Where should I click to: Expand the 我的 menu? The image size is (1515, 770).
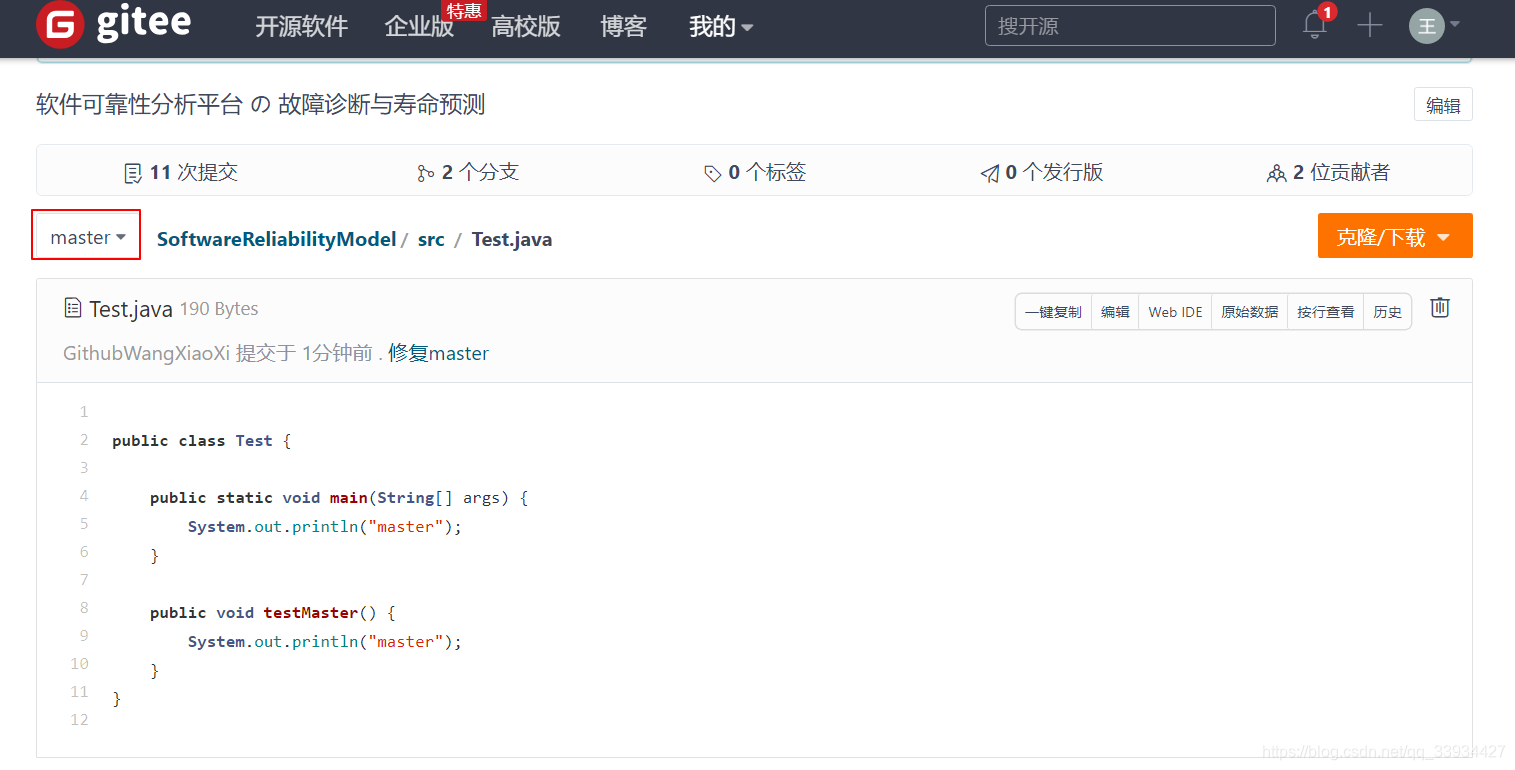721,27
